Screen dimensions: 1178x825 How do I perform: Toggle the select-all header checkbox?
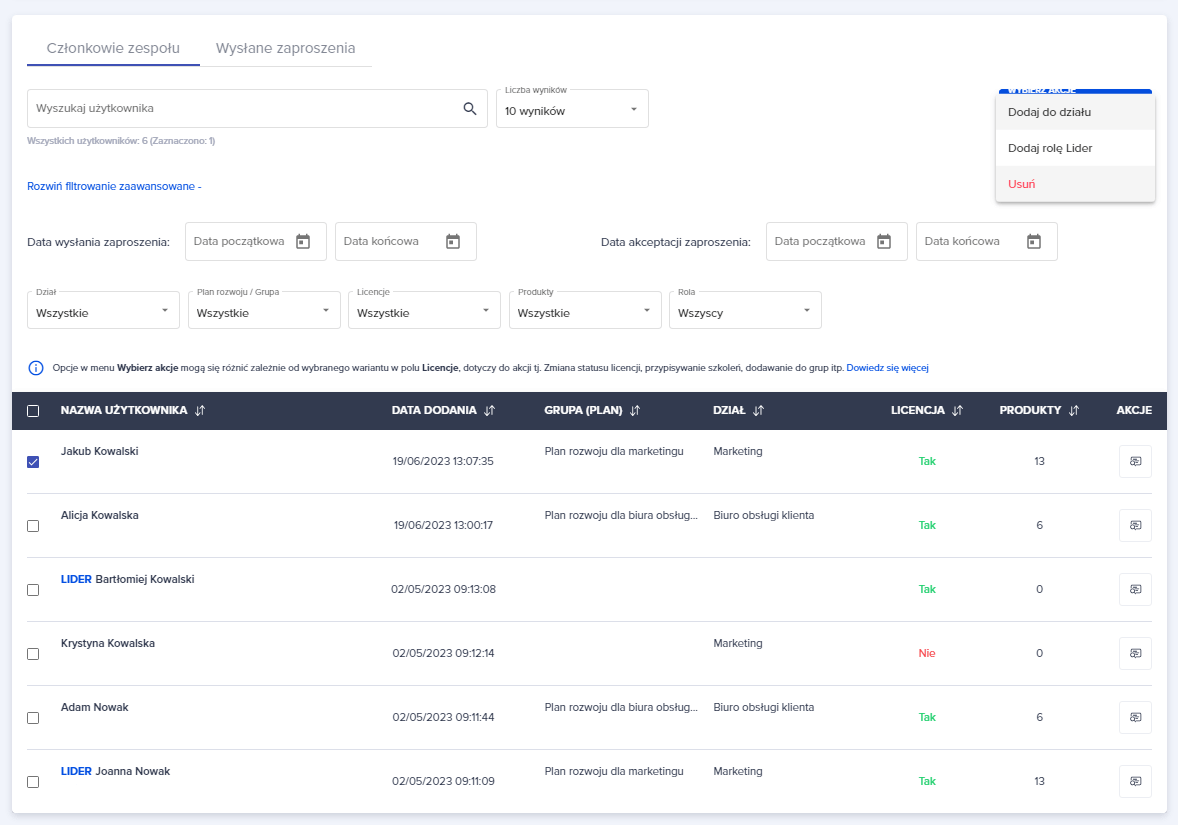[33, 411]
